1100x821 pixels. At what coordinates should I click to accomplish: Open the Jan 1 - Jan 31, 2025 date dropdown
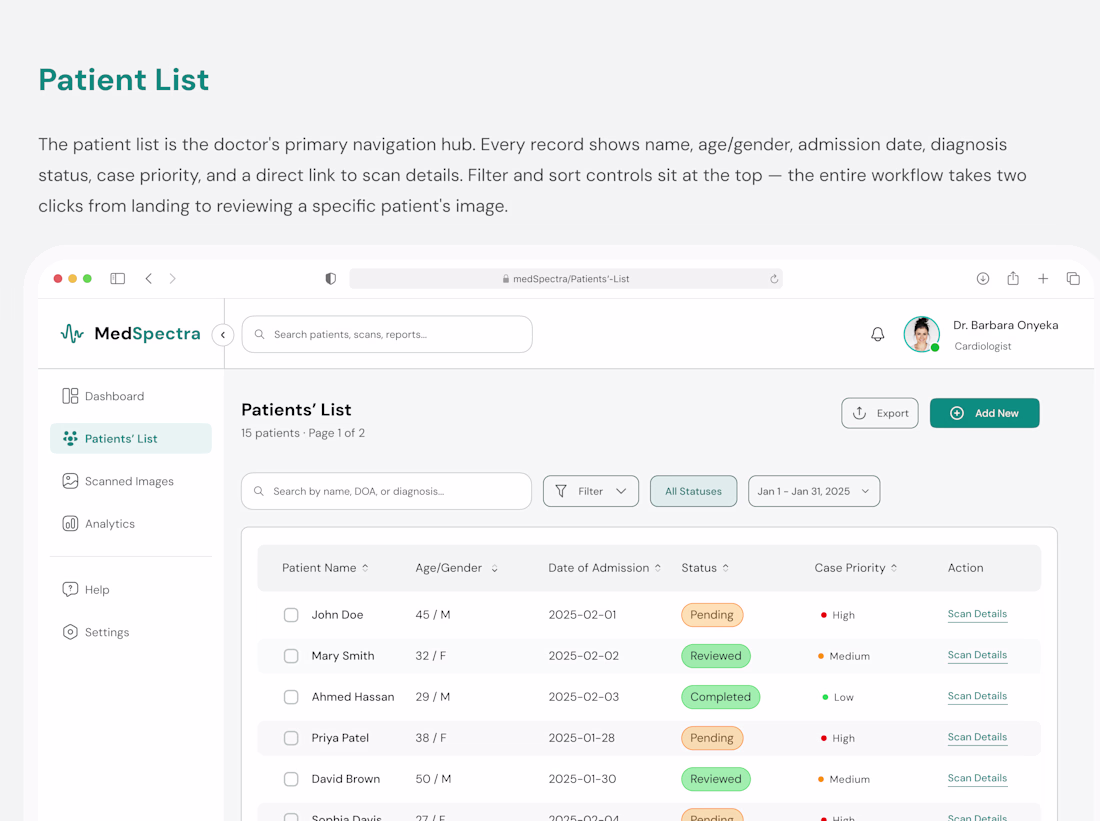(814, 491)
